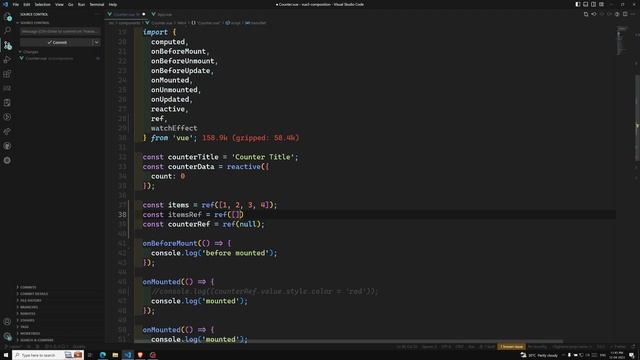Open the Explorer view in activity bar
The image size is (640, 360).
tap(7, 17)
